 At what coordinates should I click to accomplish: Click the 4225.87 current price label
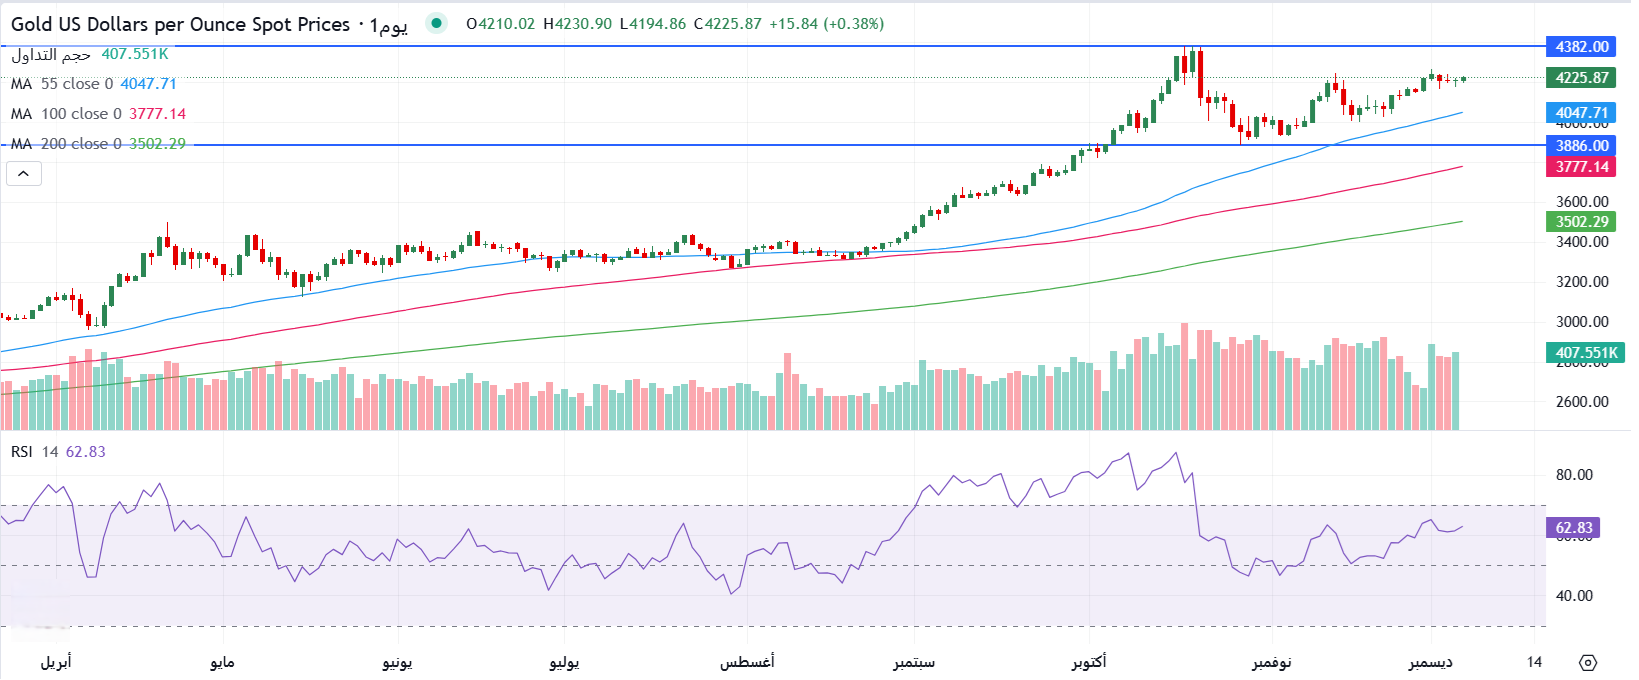point(1581,78)
